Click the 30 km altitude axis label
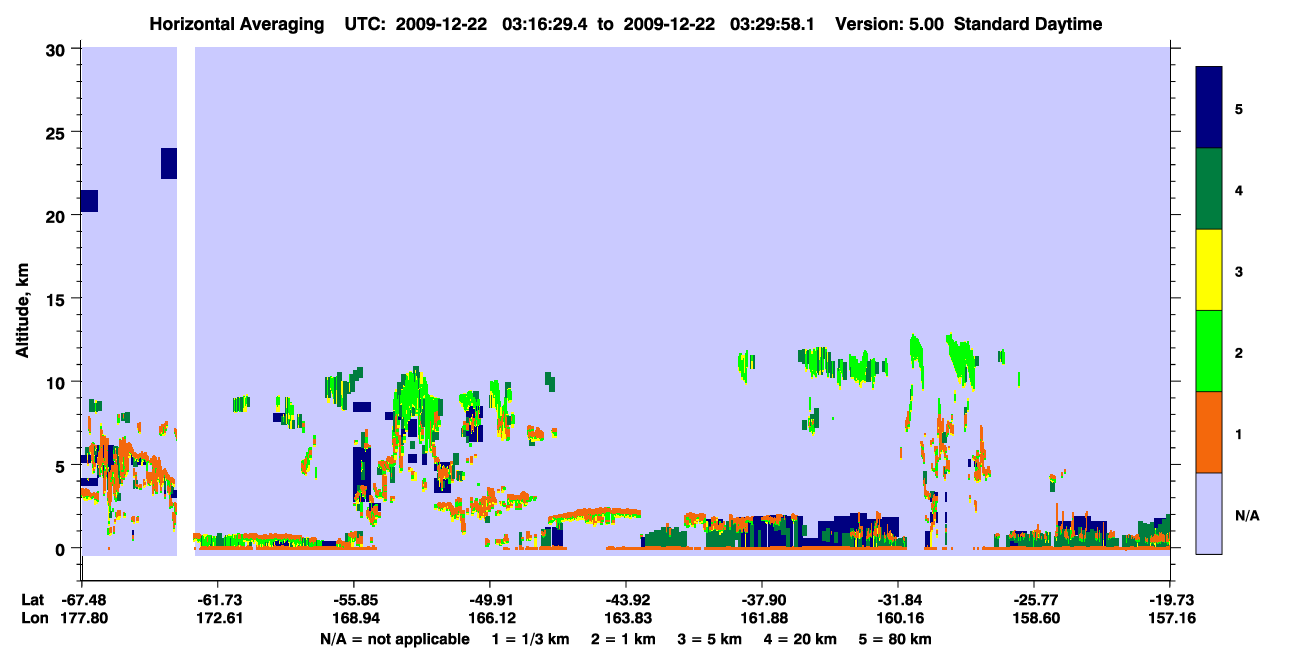Viewport: 1300px width, 667px height. (58, 49)
